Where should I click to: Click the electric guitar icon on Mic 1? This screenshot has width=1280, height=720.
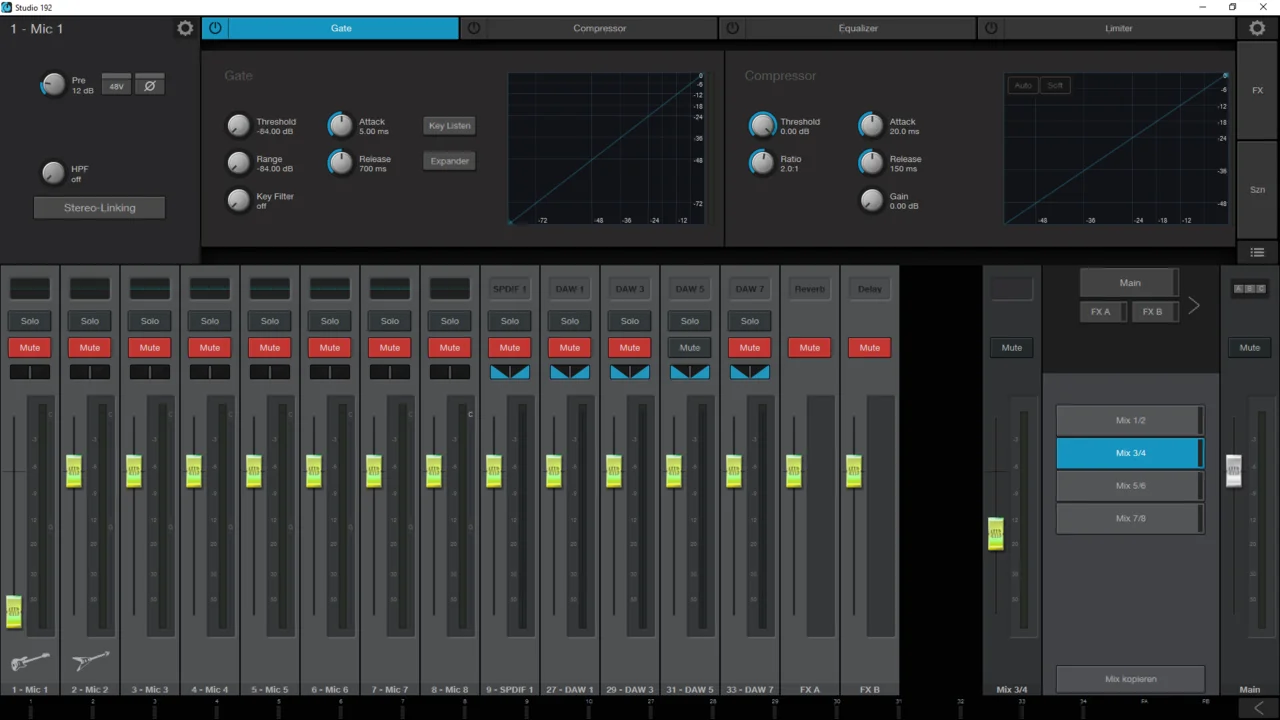click(30, 661)
